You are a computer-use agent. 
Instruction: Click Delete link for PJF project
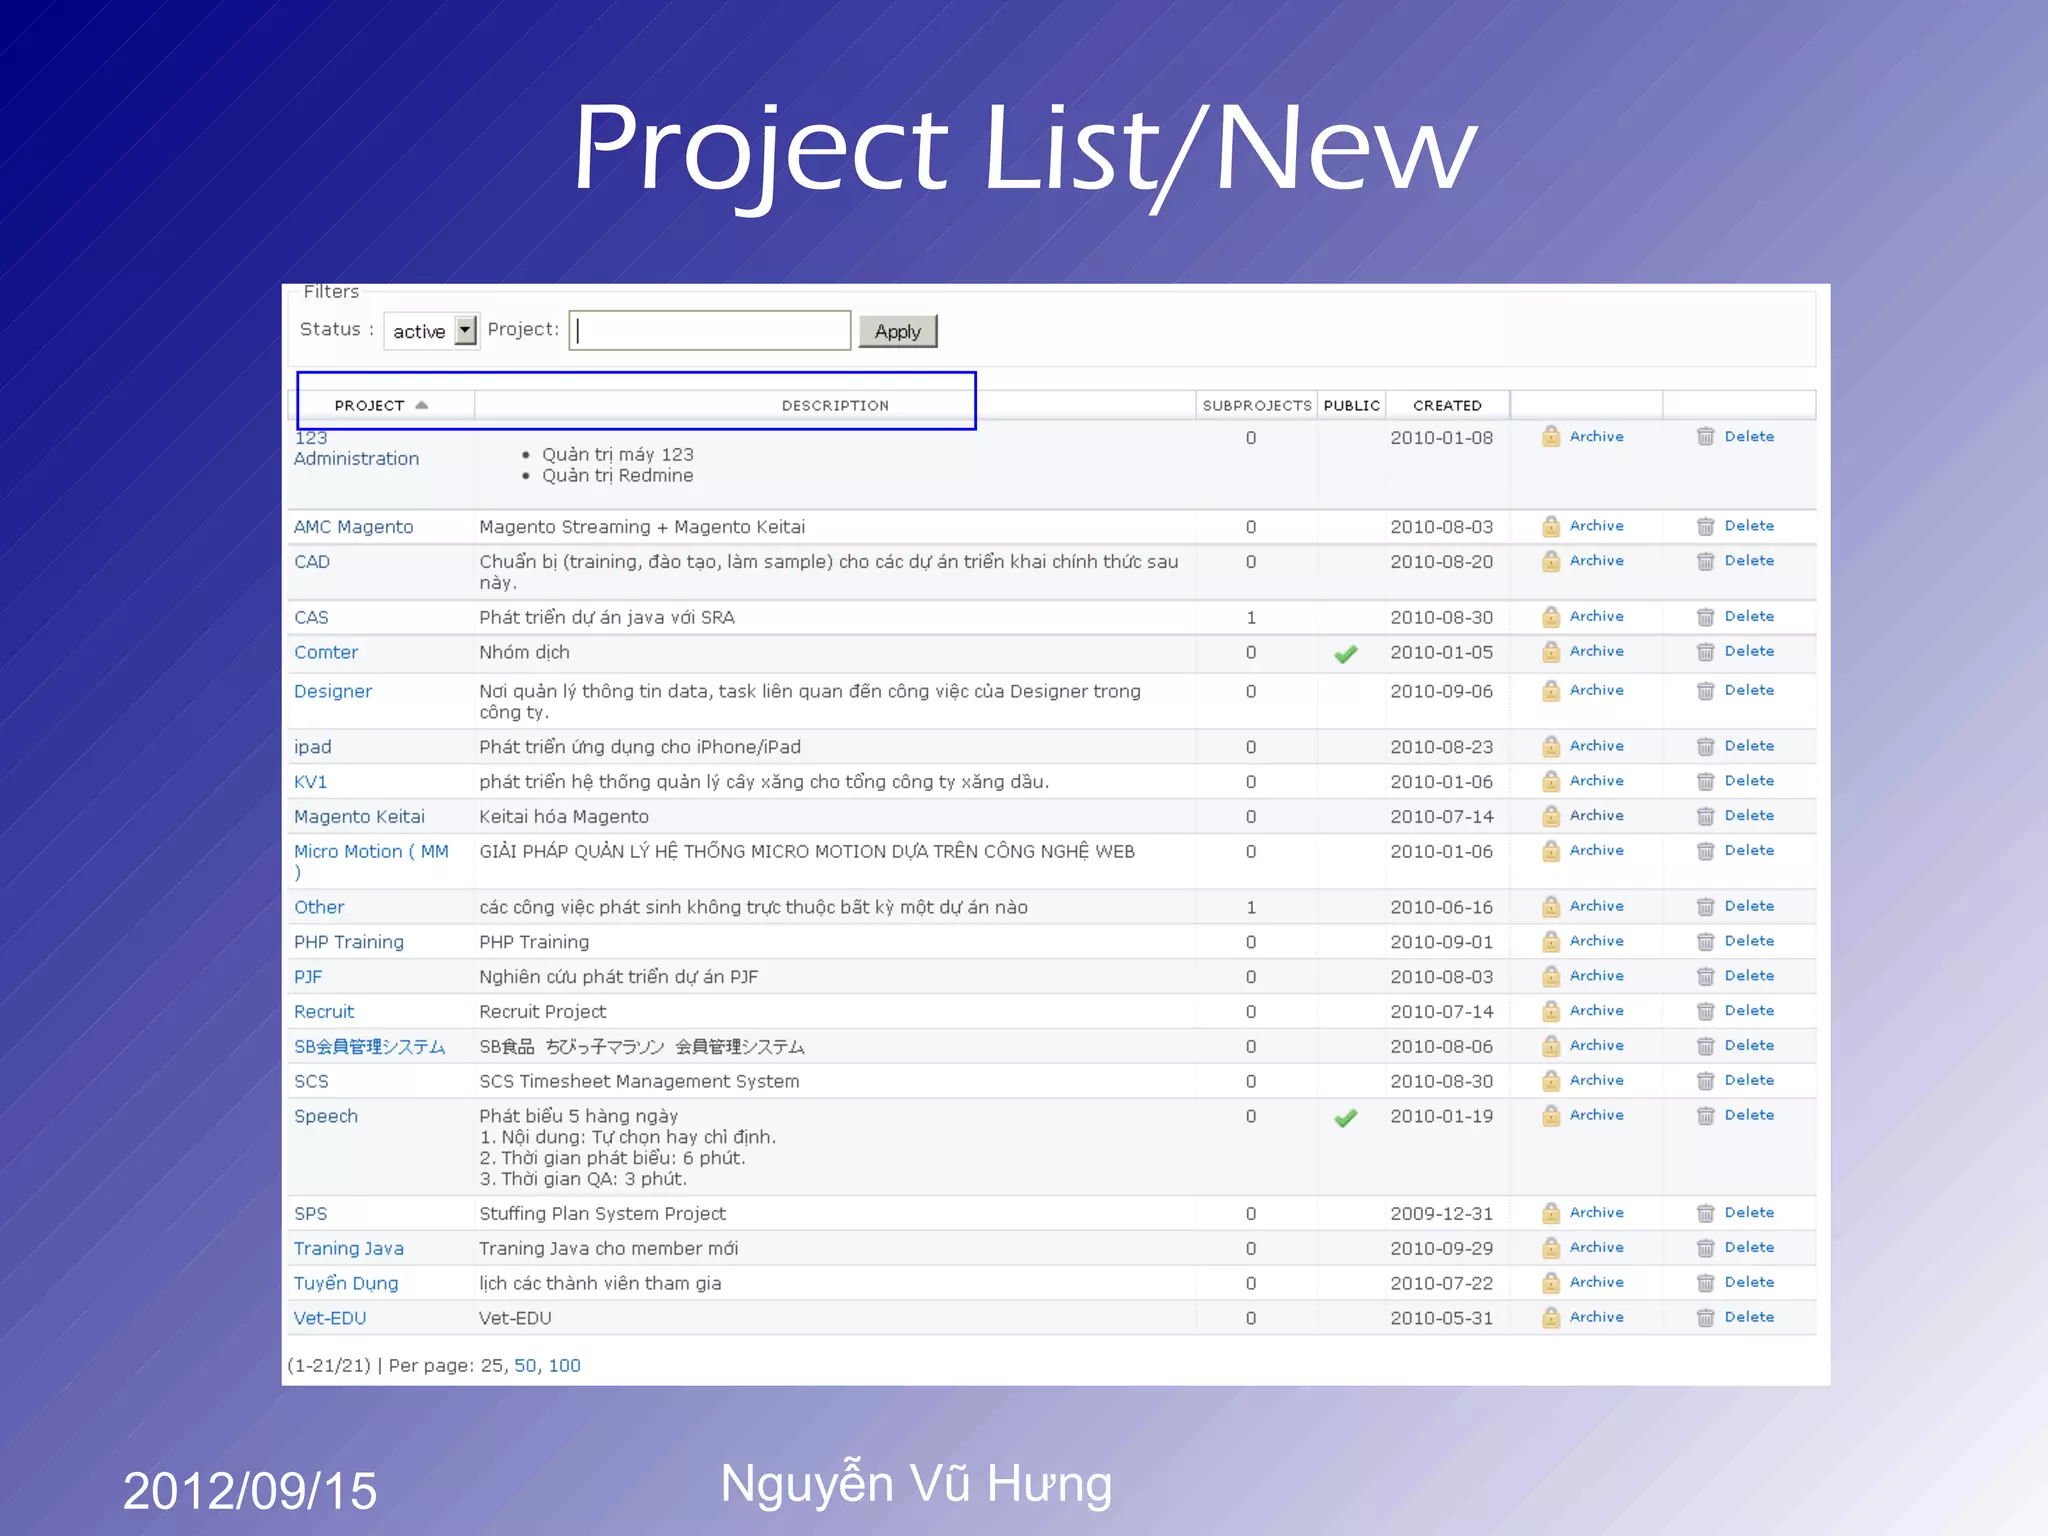[1749, 976]
